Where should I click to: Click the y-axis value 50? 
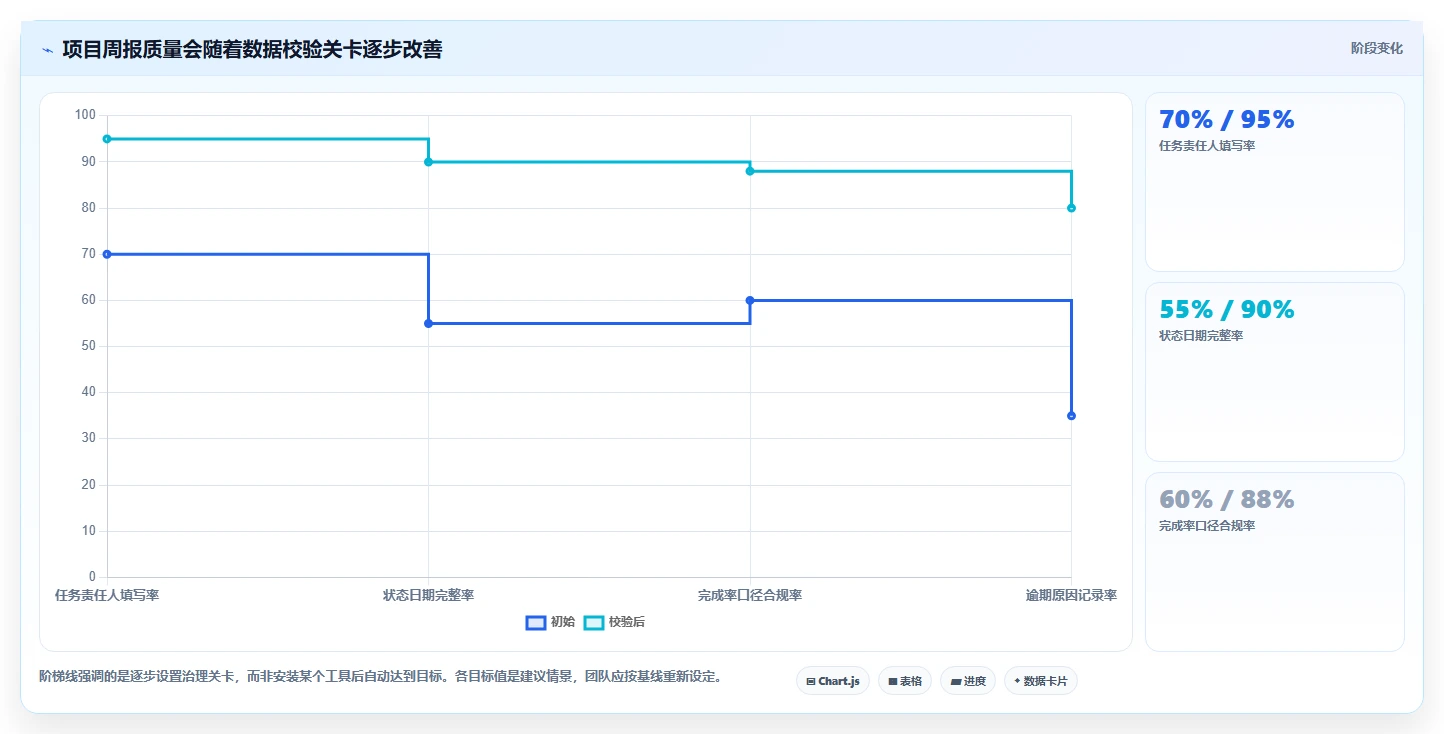tap(89, 346)
